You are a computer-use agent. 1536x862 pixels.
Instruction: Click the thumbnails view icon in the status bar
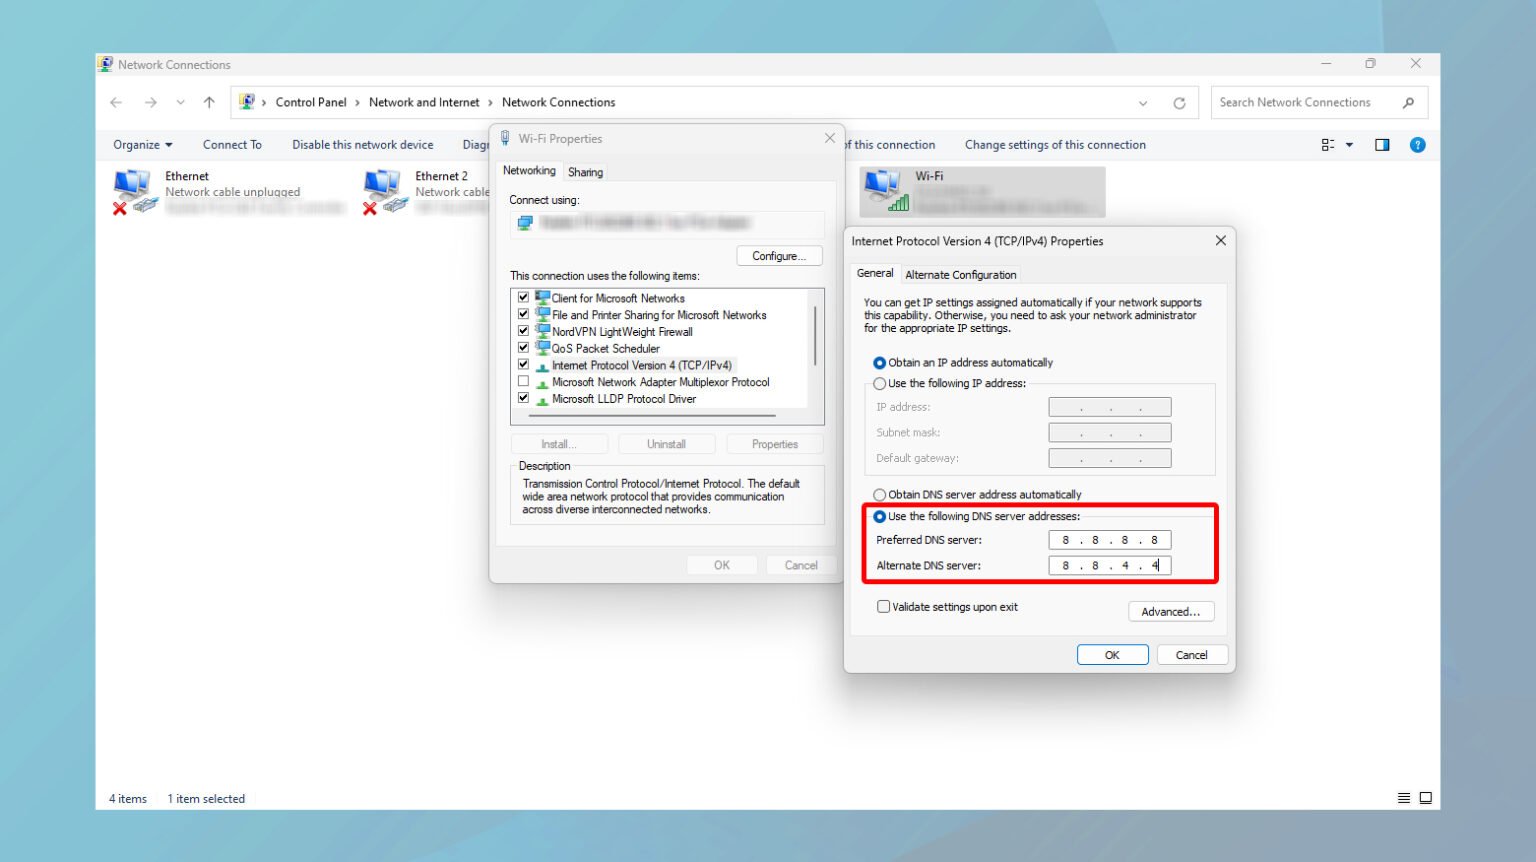[x=1425, y=798]
